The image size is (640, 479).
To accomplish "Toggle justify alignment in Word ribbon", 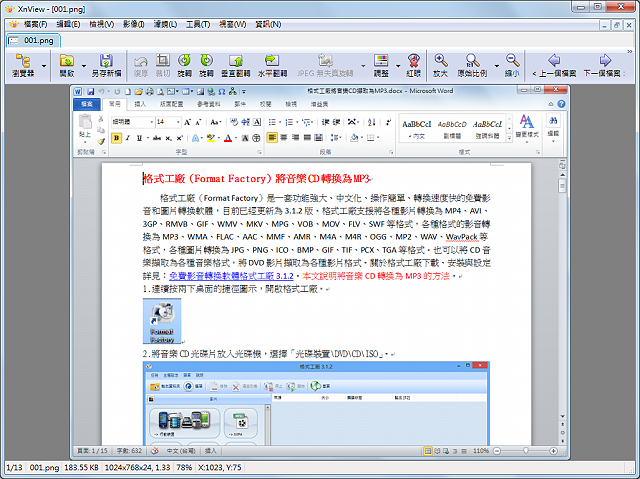I will (x=307, y=137).
